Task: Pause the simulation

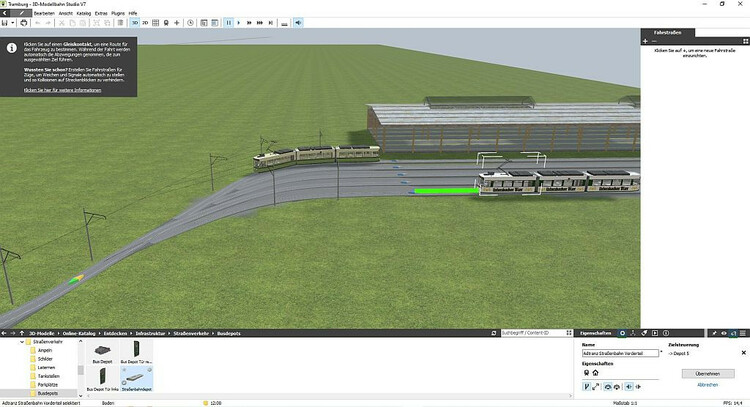Action: pos(229,22)
